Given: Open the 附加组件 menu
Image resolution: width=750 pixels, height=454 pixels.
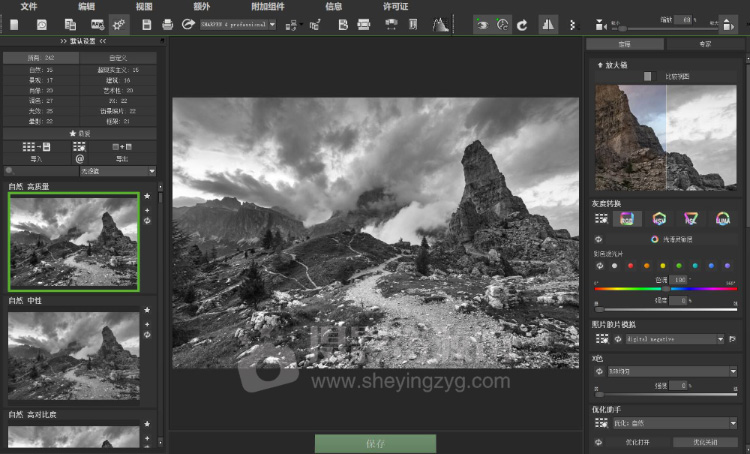Looking at the screenshot, I should (x=267, y=6).
